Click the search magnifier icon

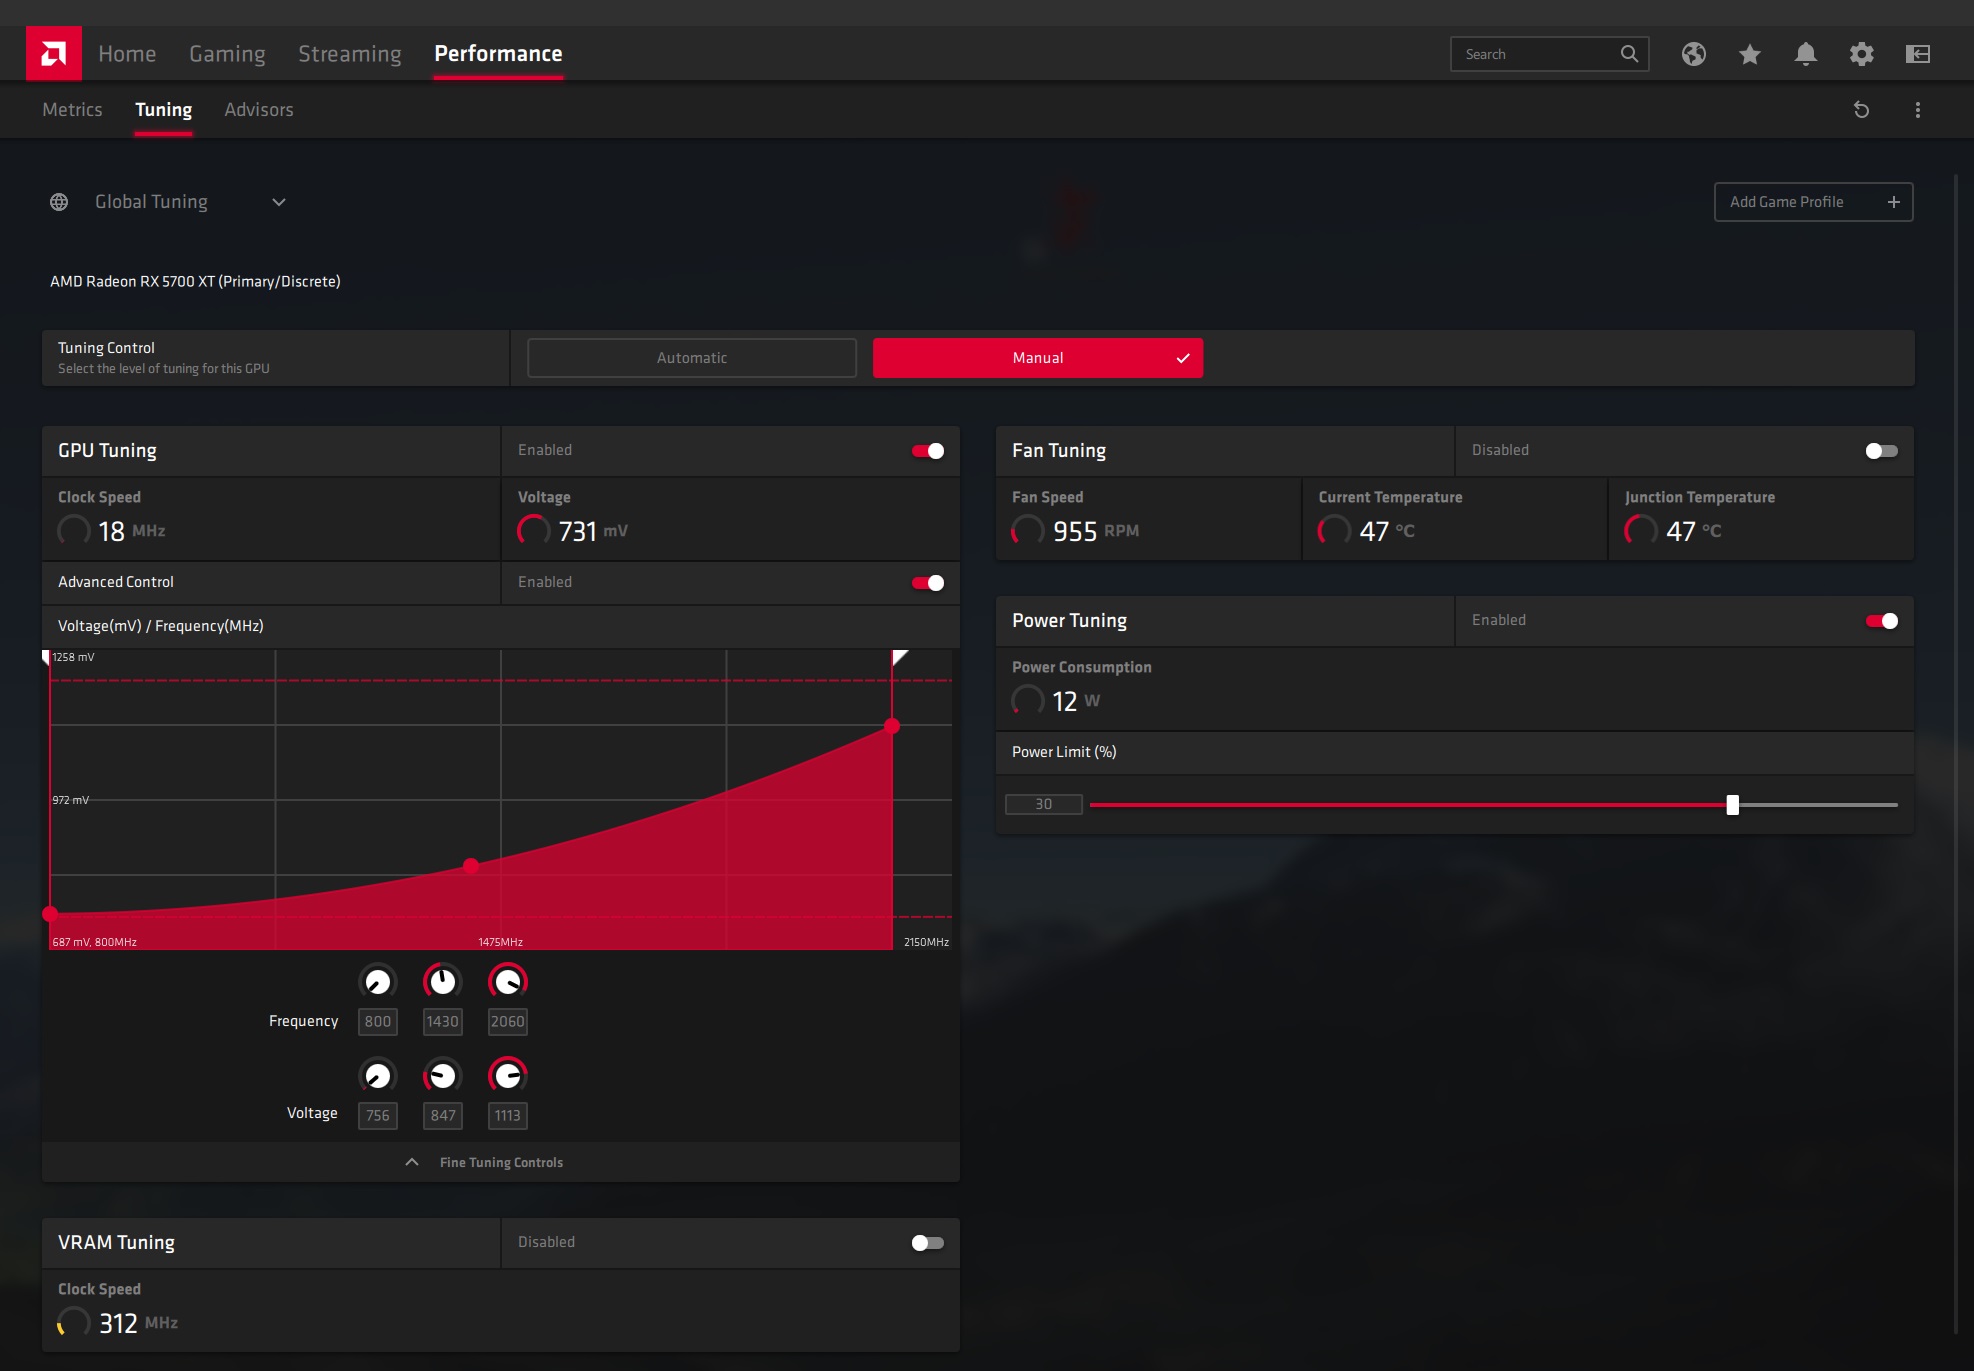1629,54
